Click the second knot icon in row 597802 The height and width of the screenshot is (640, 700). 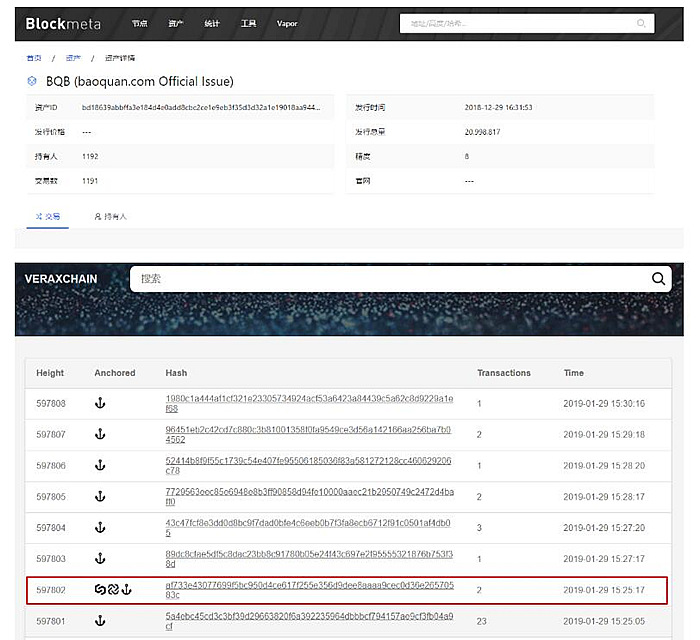[113, 590]
